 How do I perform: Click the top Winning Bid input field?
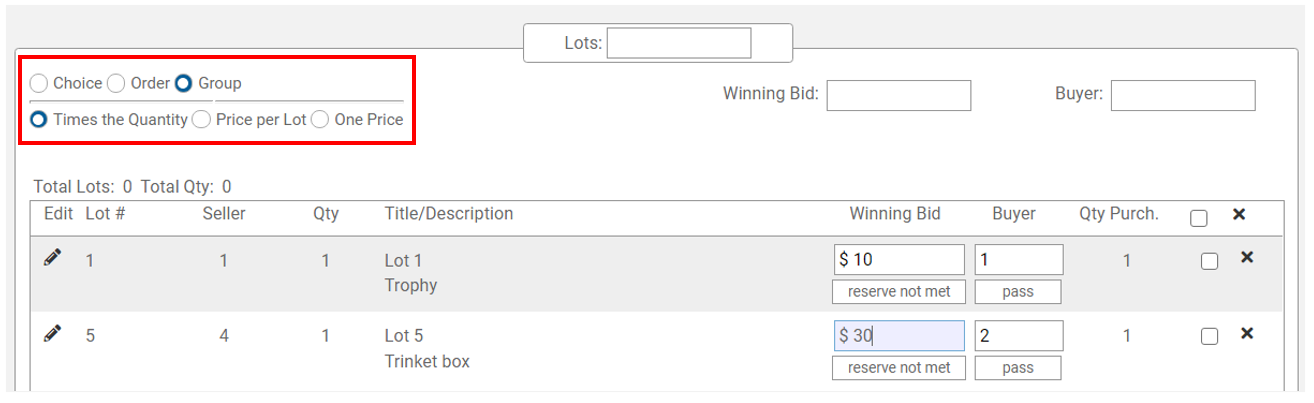(x=898, y=95)
